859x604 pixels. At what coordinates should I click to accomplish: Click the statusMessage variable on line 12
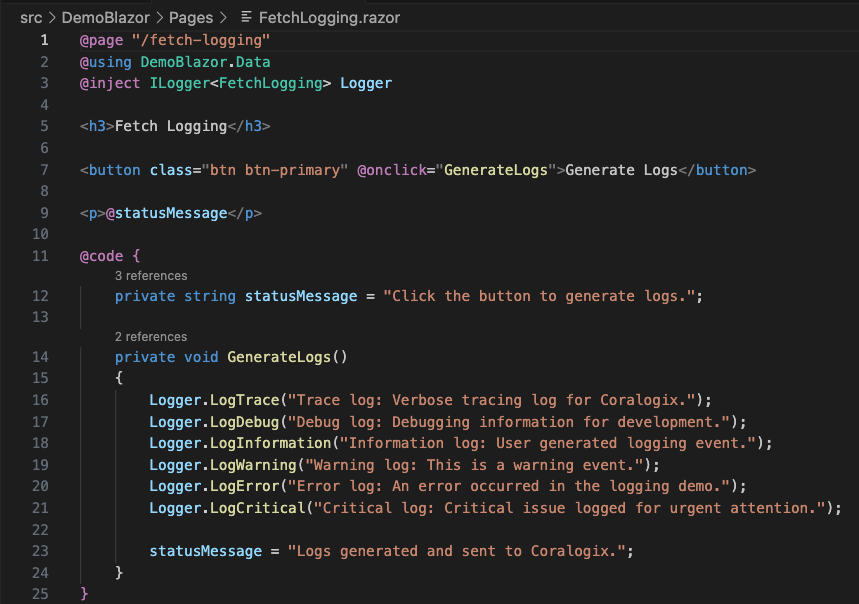301,296
